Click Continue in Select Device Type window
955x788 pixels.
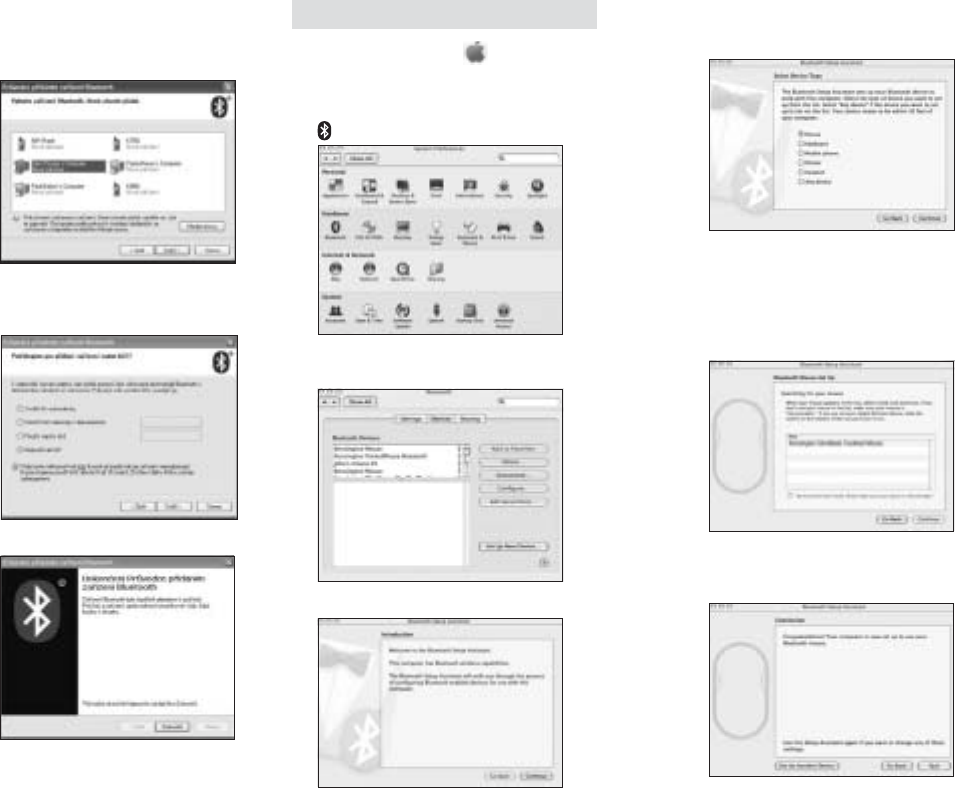click(x=929, y=218)
